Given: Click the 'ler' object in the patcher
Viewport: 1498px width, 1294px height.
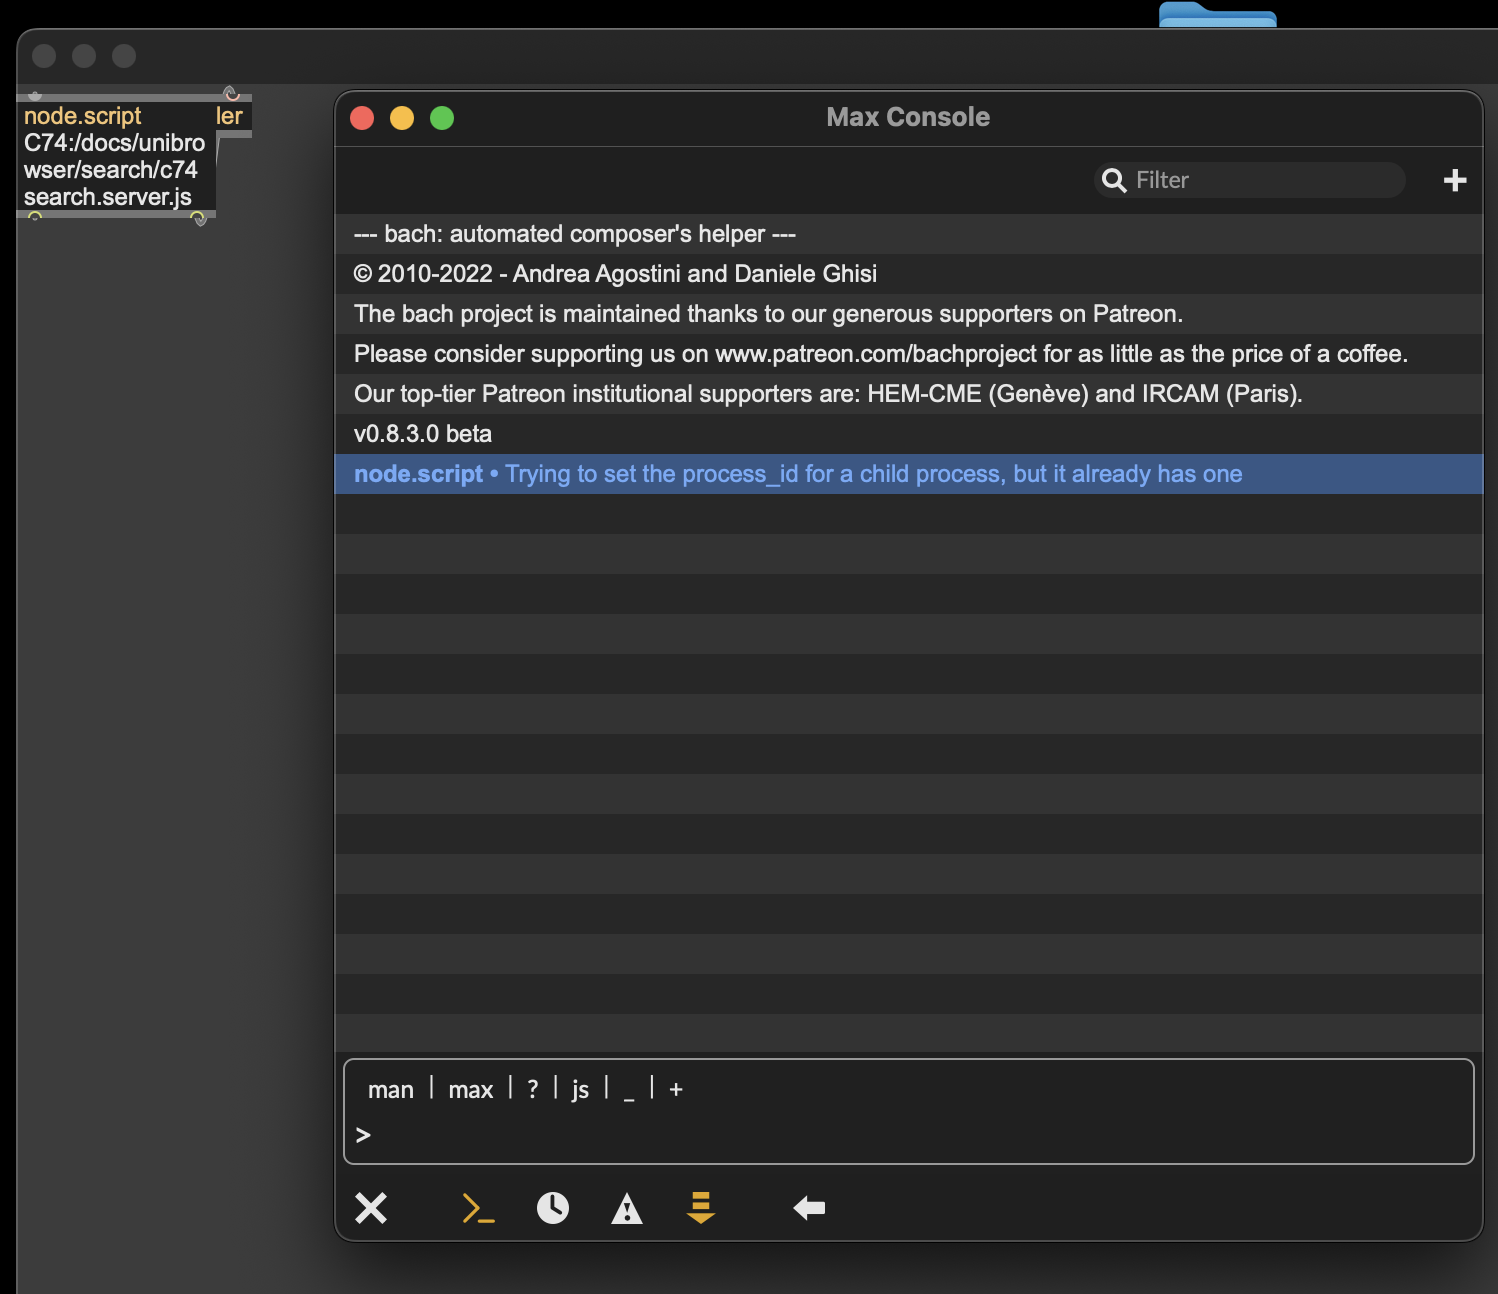Looking at the screenshot, I should click(x=232, y=116).
